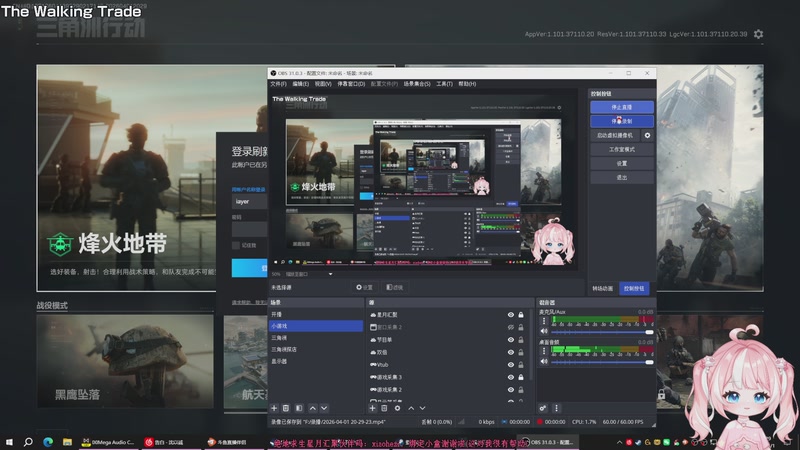
Task: Select the 小游戏 scene
Action: point(316,326)
